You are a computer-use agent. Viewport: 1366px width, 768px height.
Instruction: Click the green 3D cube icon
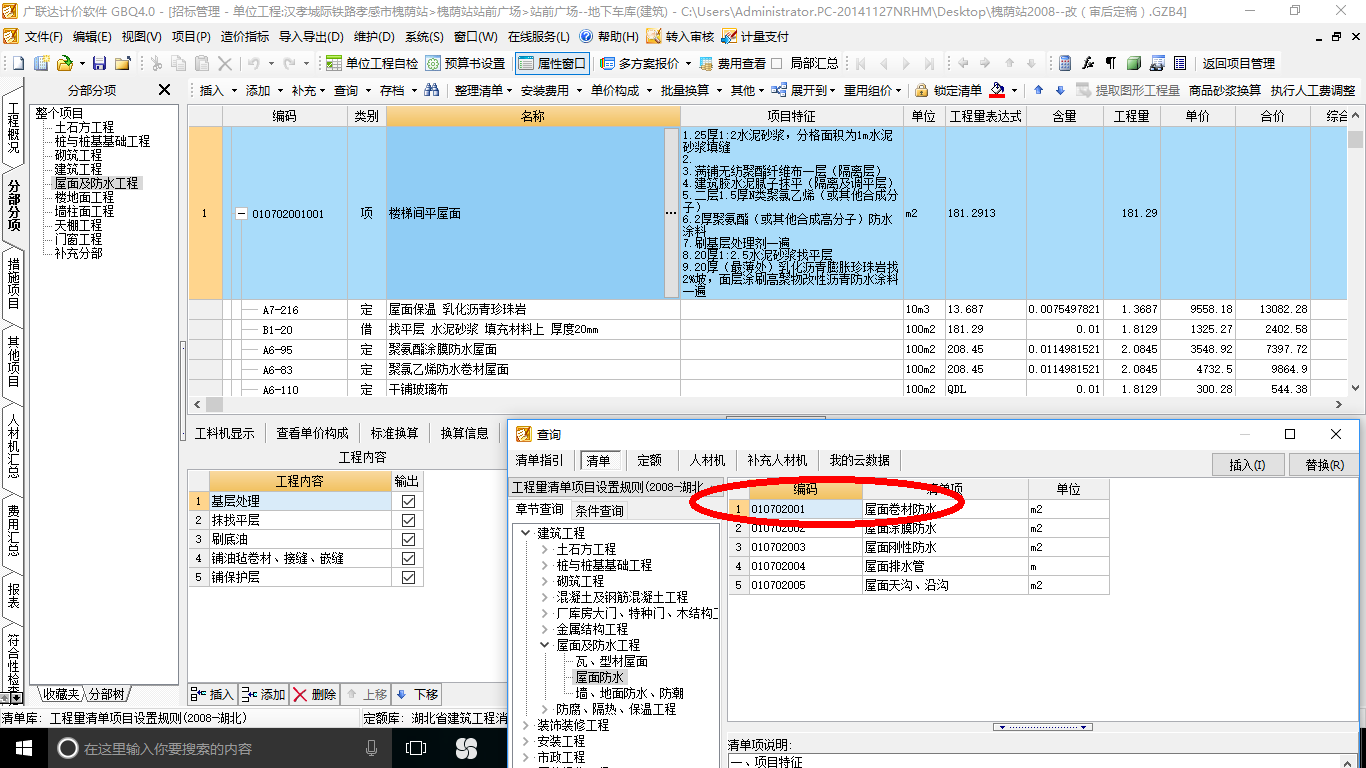pyautogui.click(x=1134, y=63)
